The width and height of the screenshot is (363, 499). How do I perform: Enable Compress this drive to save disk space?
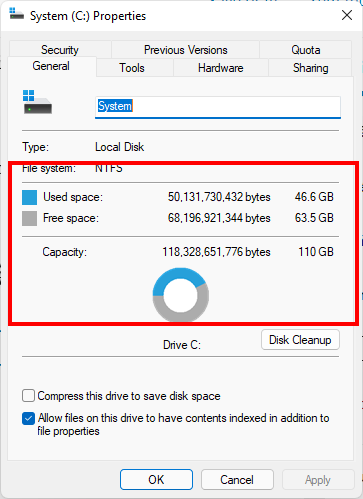[28, 396]
